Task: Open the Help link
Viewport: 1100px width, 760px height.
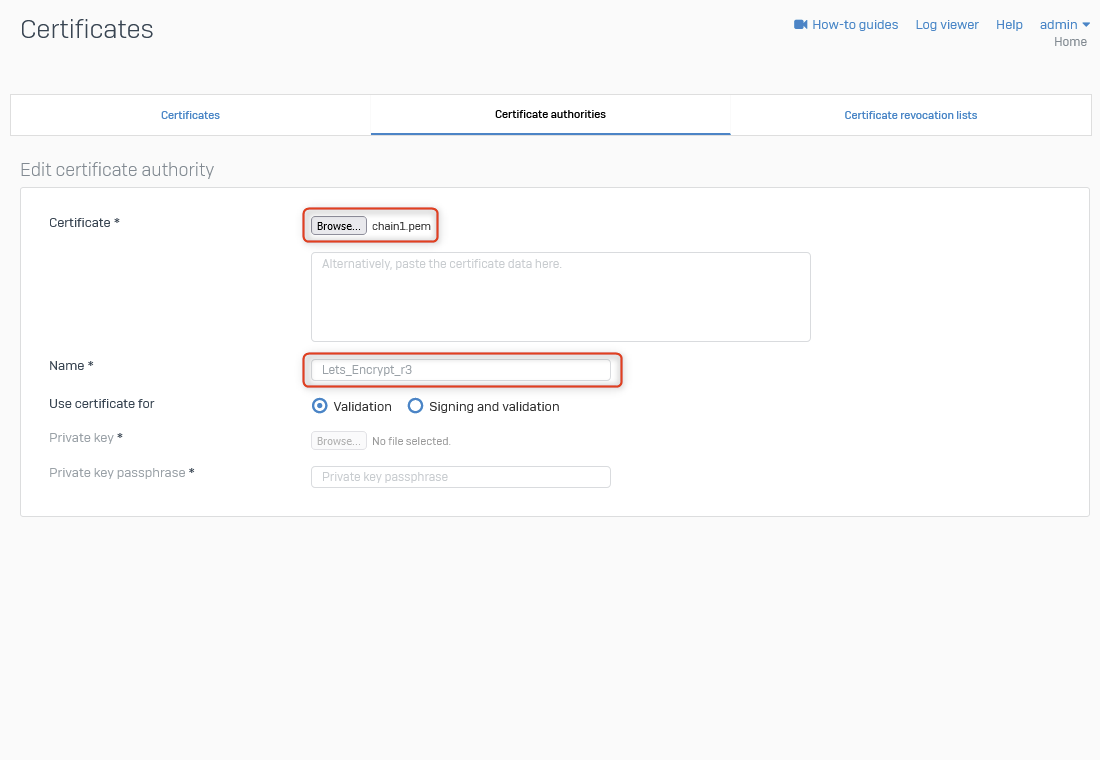Action: coord(1009,25)
